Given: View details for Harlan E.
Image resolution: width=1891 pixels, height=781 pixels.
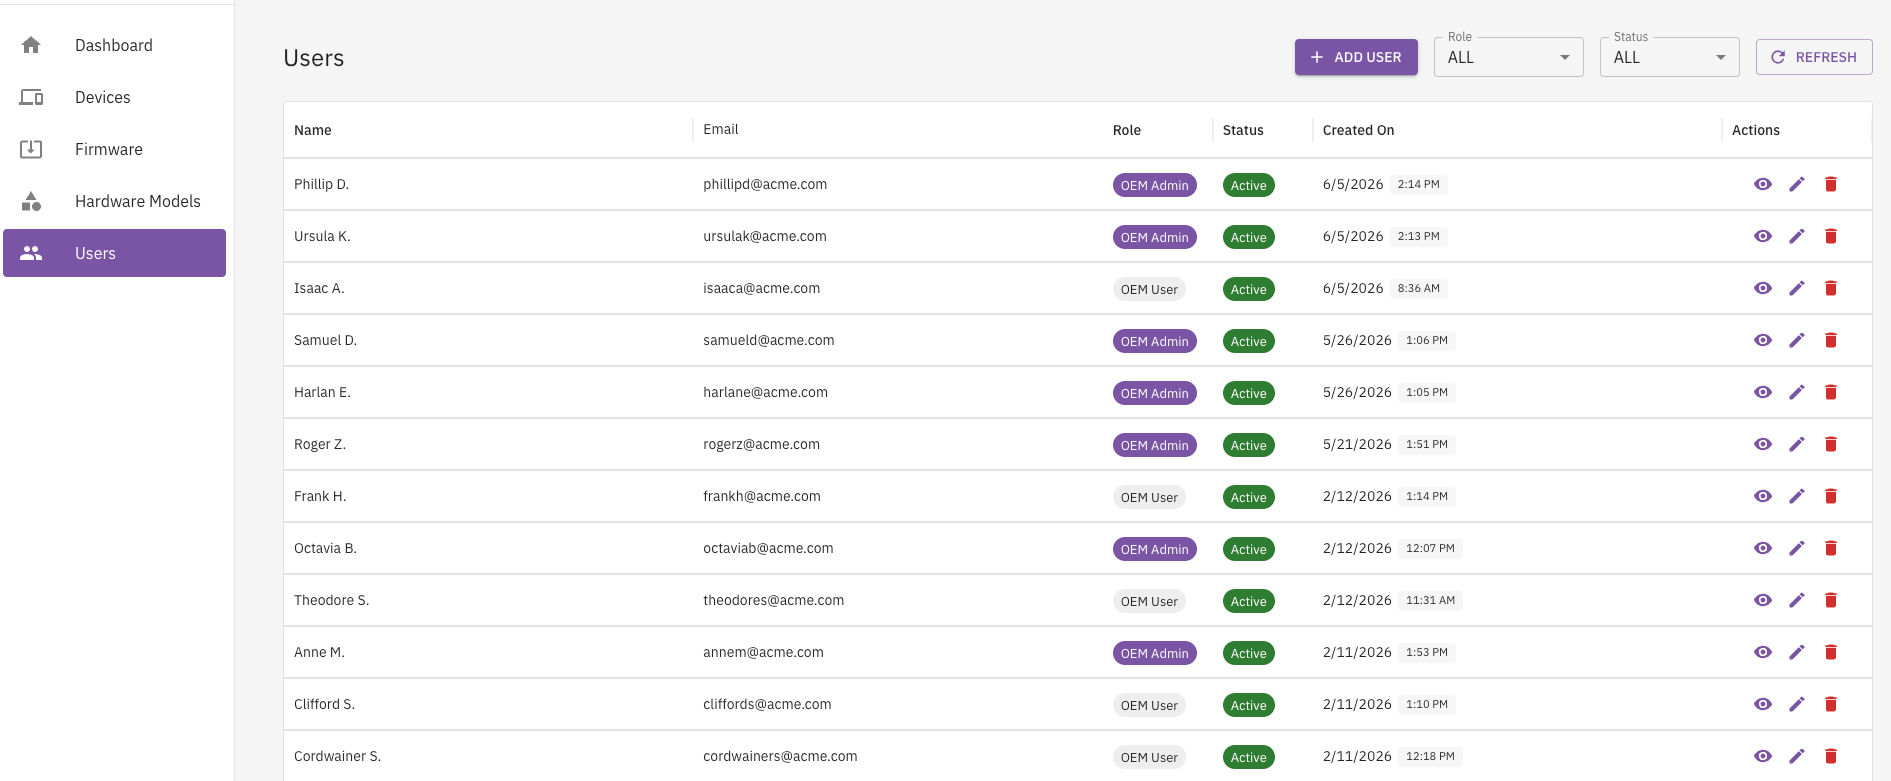Looking at the screenshot, I should pyautogui.click(x=1763, y=392).
